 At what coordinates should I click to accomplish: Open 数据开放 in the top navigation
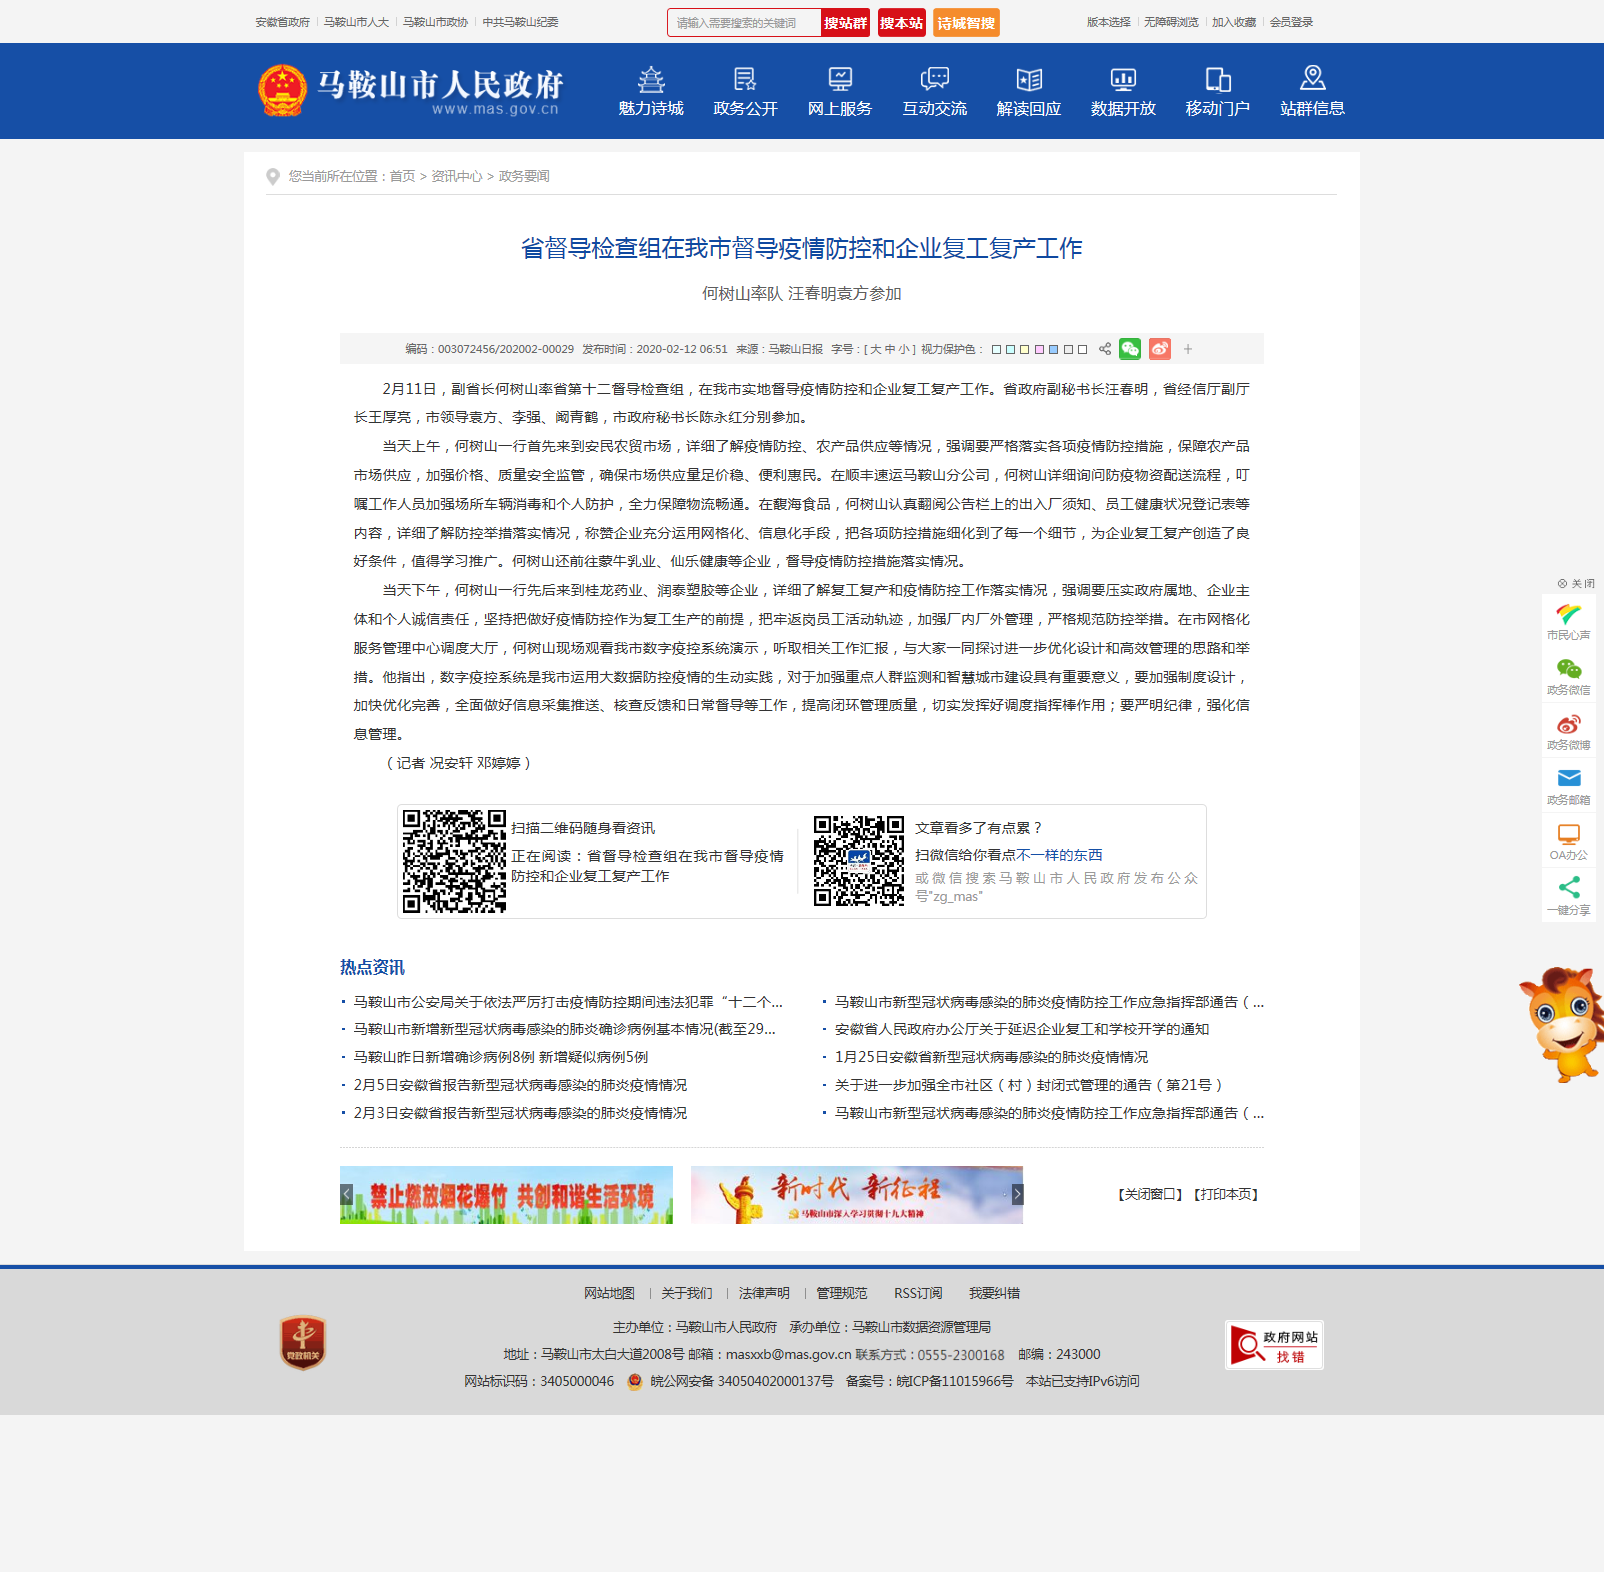(1123, 91)
